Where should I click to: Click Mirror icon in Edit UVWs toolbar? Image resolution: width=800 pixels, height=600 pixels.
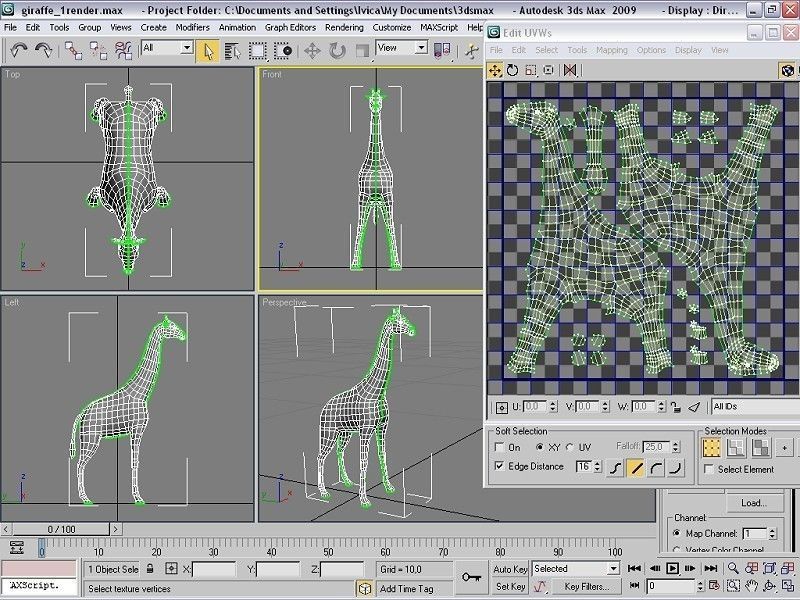pyautogui.click(x=570, y=70)
